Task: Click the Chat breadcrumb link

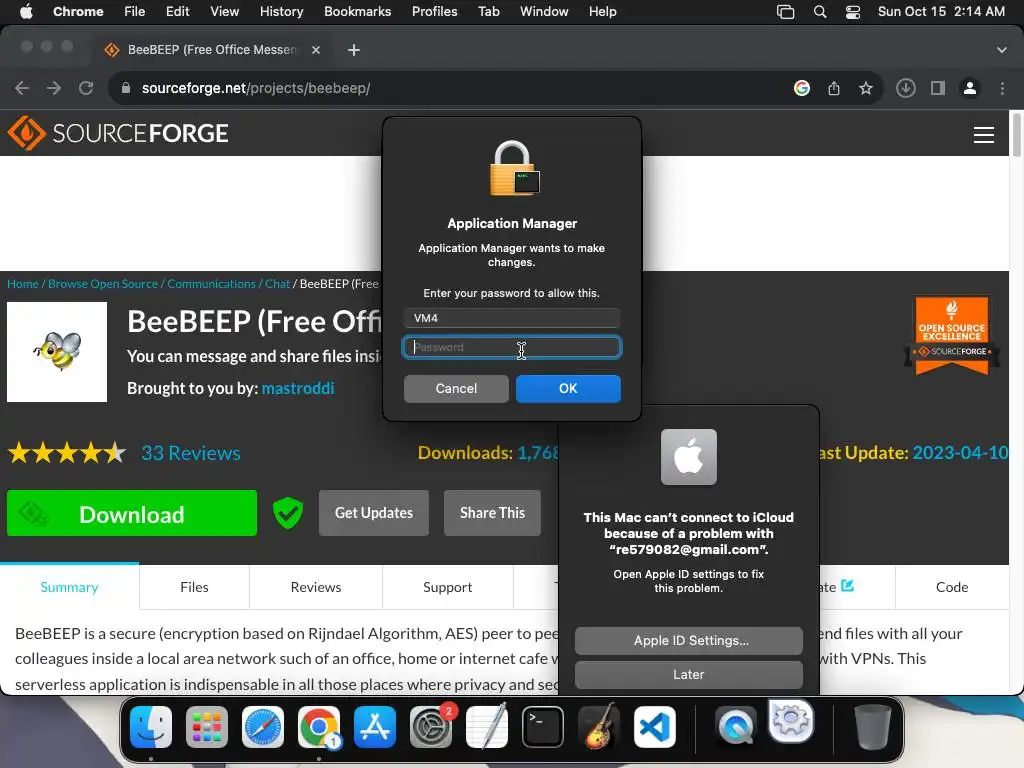Action: (x=277, y=283)
